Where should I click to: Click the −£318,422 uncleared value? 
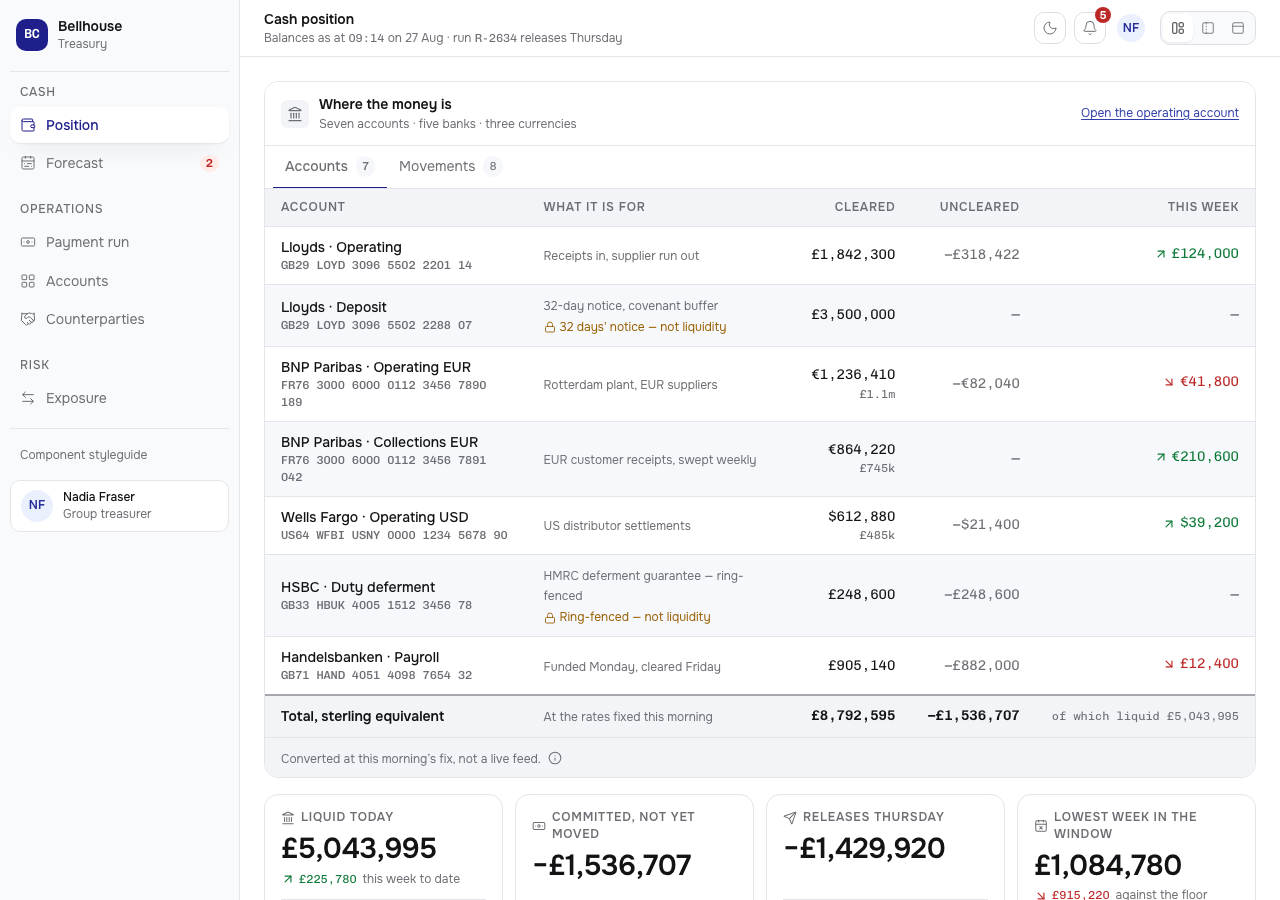click(982, 255)
